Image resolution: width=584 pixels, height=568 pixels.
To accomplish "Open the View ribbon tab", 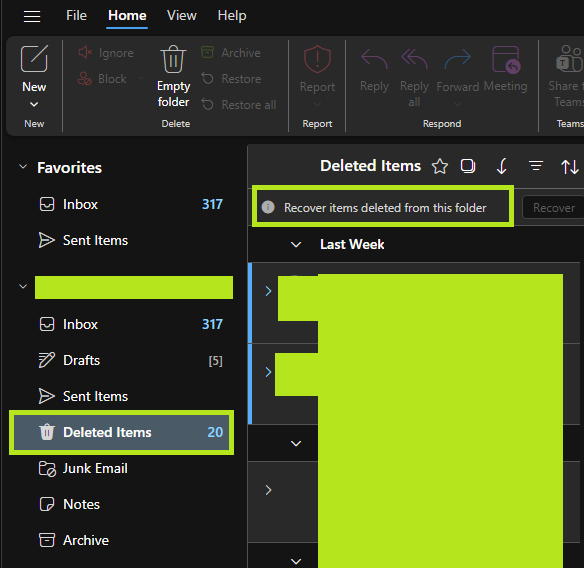I will (x=181, y=16).
